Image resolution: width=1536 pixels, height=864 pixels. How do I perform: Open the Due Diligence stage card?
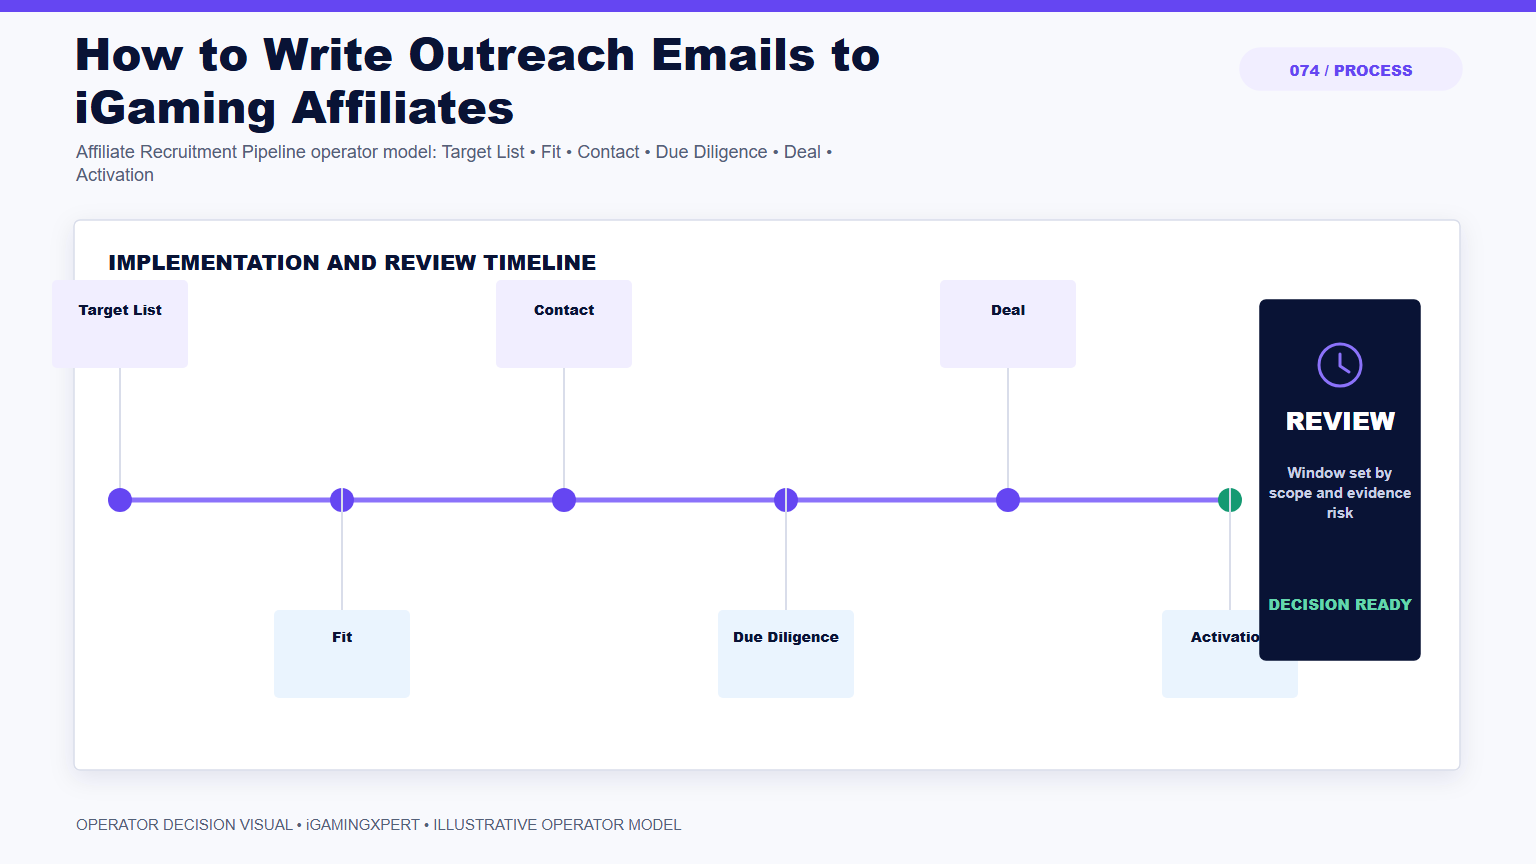click(x=786, y=654)
